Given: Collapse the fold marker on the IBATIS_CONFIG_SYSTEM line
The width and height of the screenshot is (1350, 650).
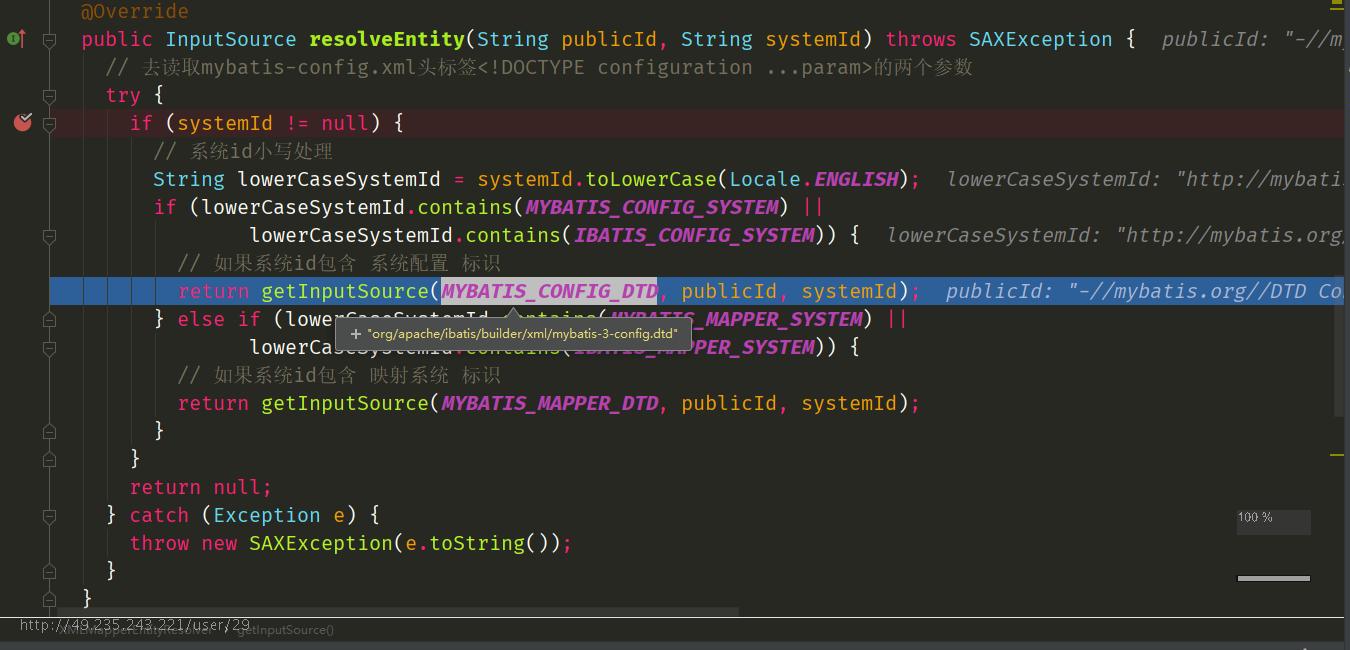Looking at the screenshot, I should coord(49,236).
